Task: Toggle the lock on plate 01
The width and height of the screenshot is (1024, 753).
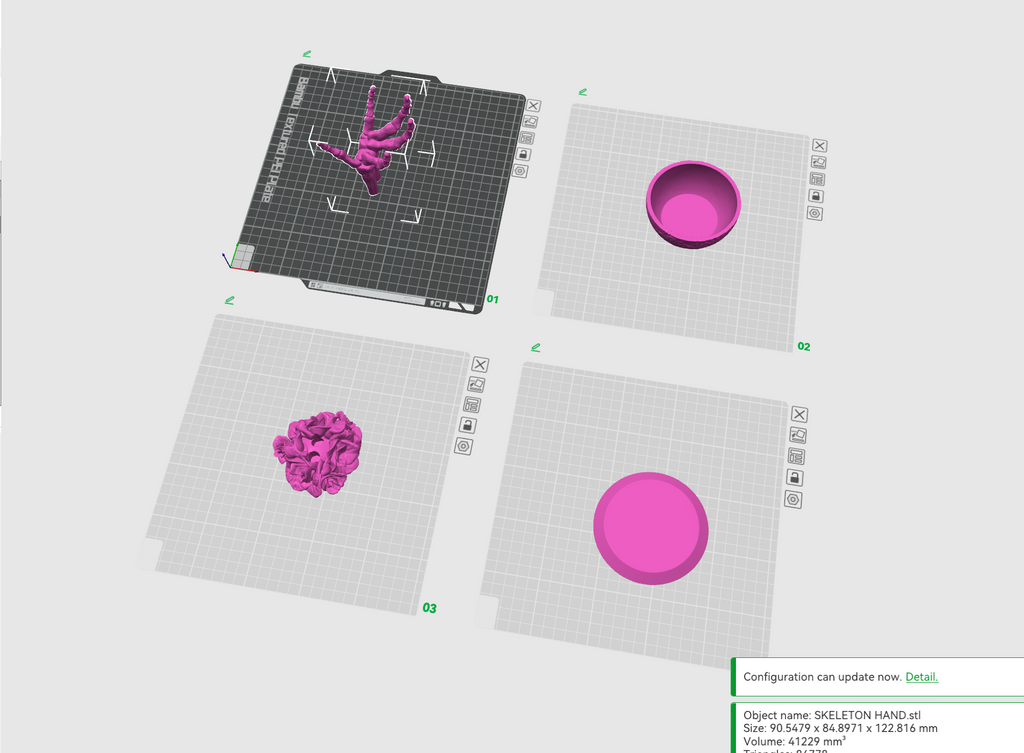Action: (x=523, y=154)
